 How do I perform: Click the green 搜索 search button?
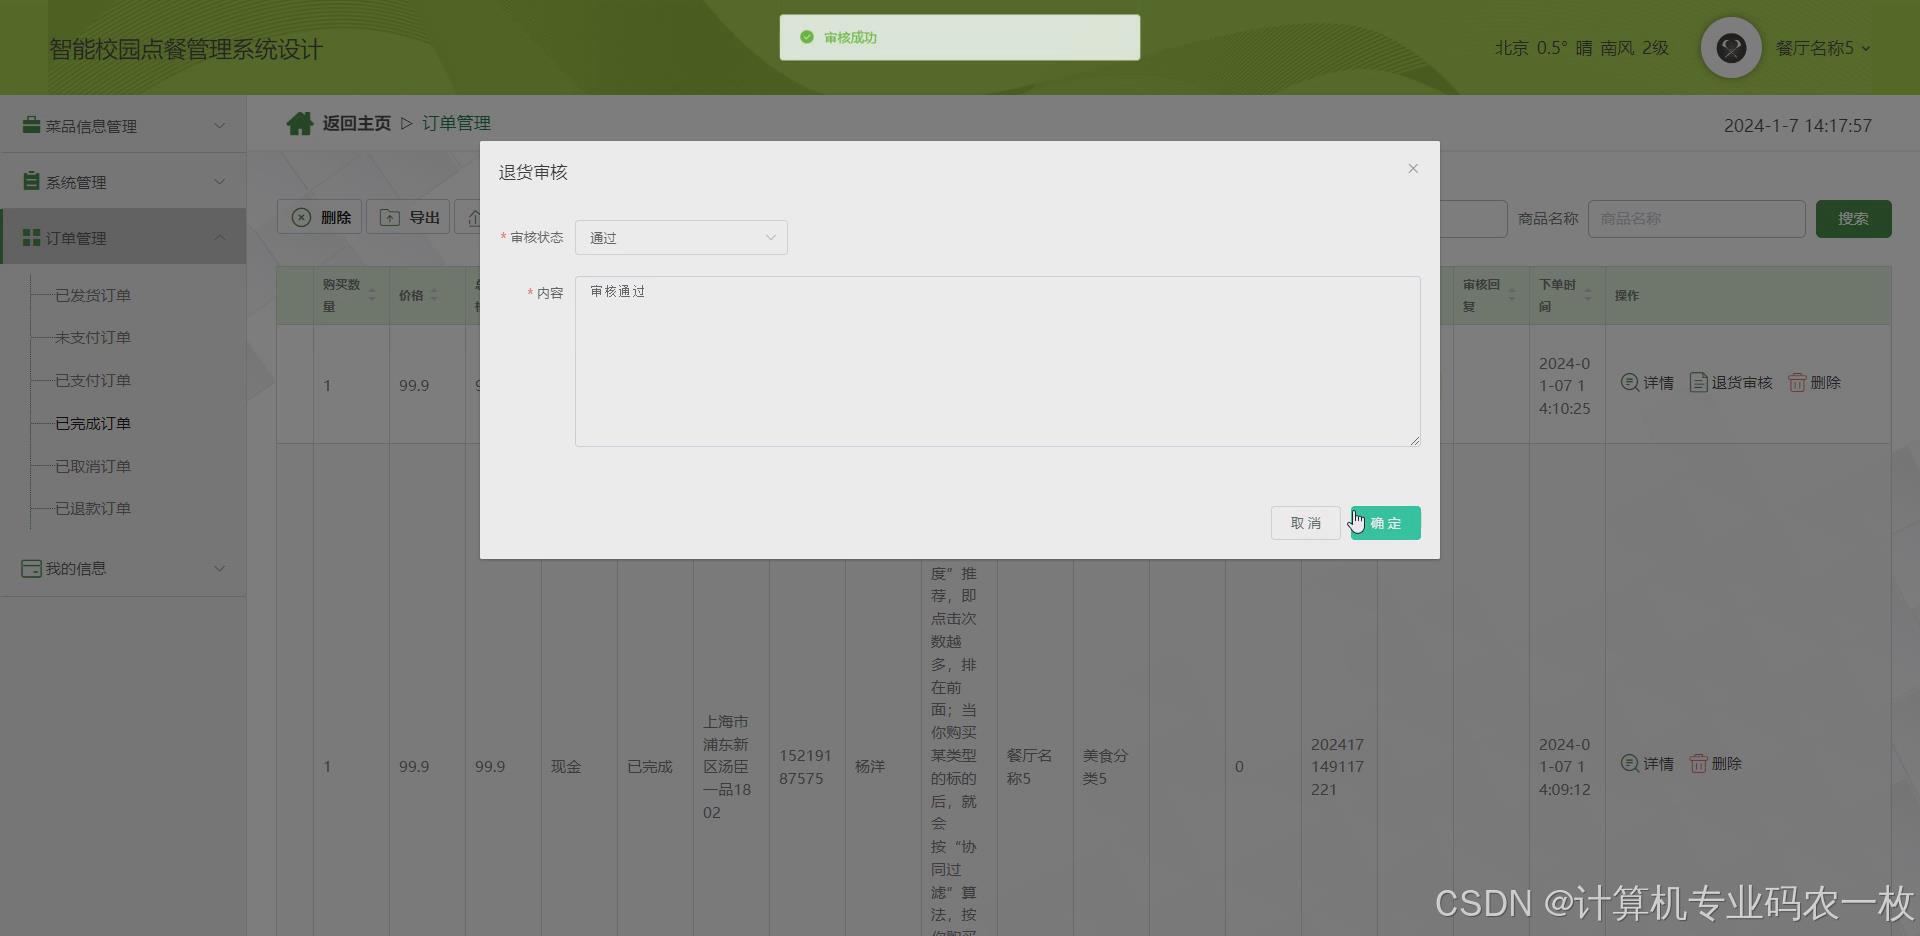(1853, 218)
